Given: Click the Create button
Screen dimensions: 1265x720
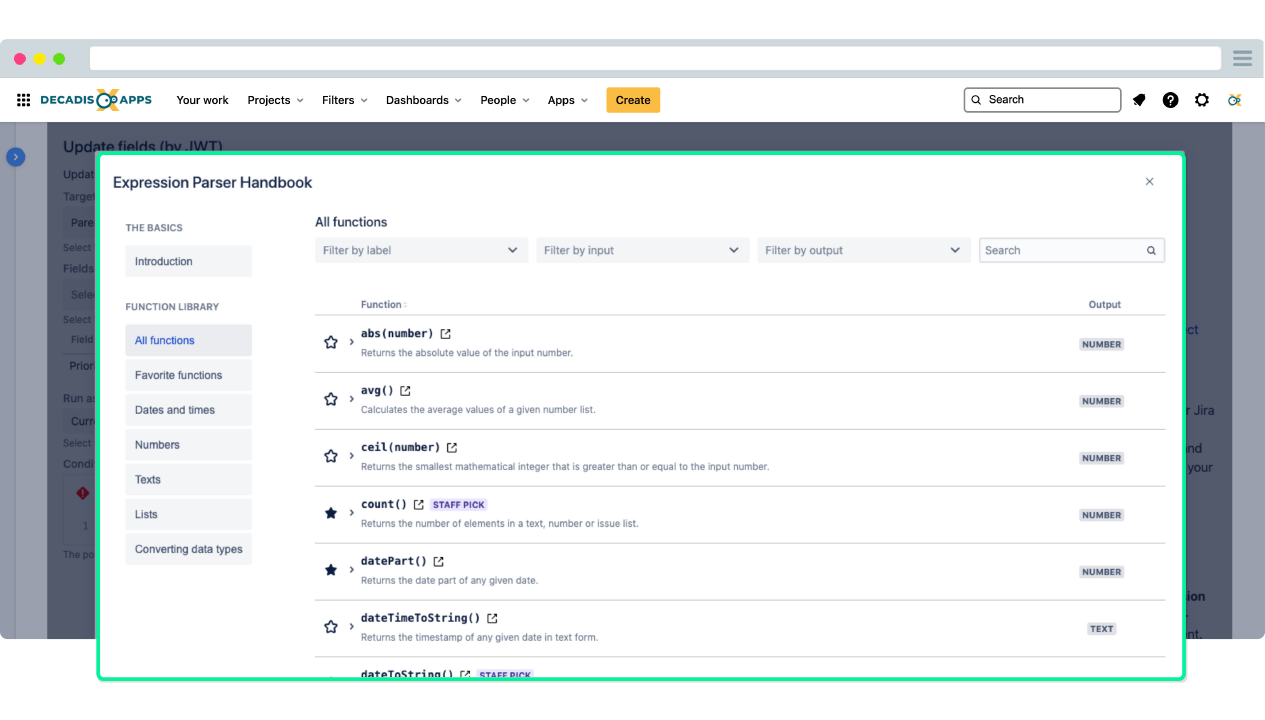Looking at the screenshot, I should [633, 100].
